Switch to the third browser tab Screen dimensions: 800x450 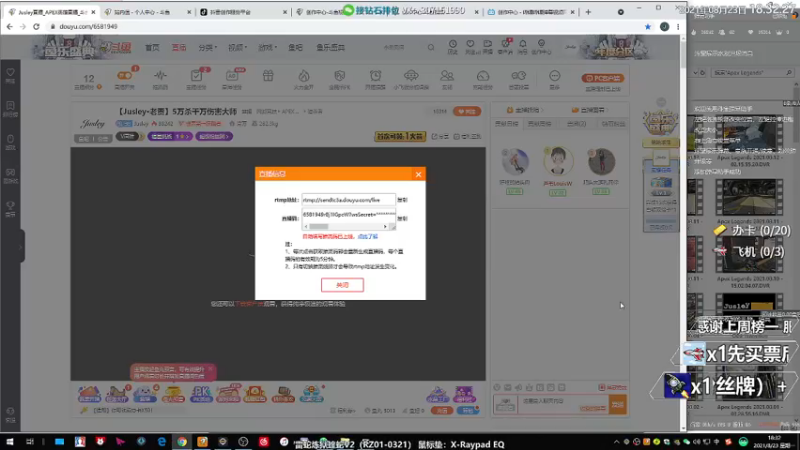(242, 12)
